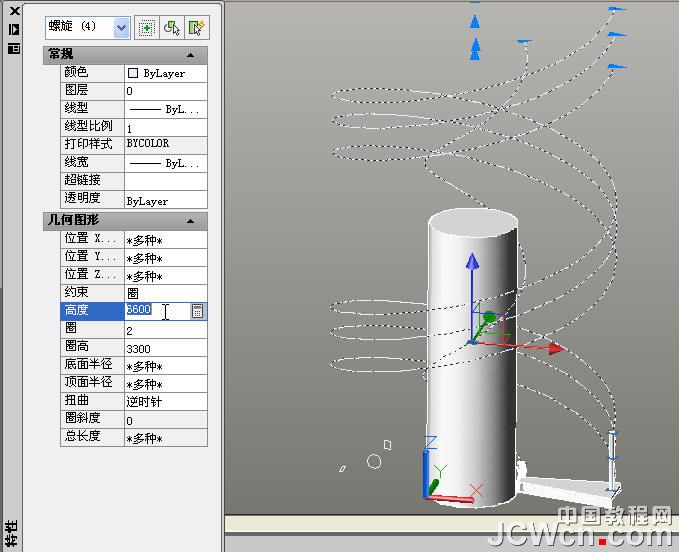Image resolution: width=679 pixels, height=552 pixels.
Task: Click the 扭曲 value 逆时针
Action: (166, 401)
